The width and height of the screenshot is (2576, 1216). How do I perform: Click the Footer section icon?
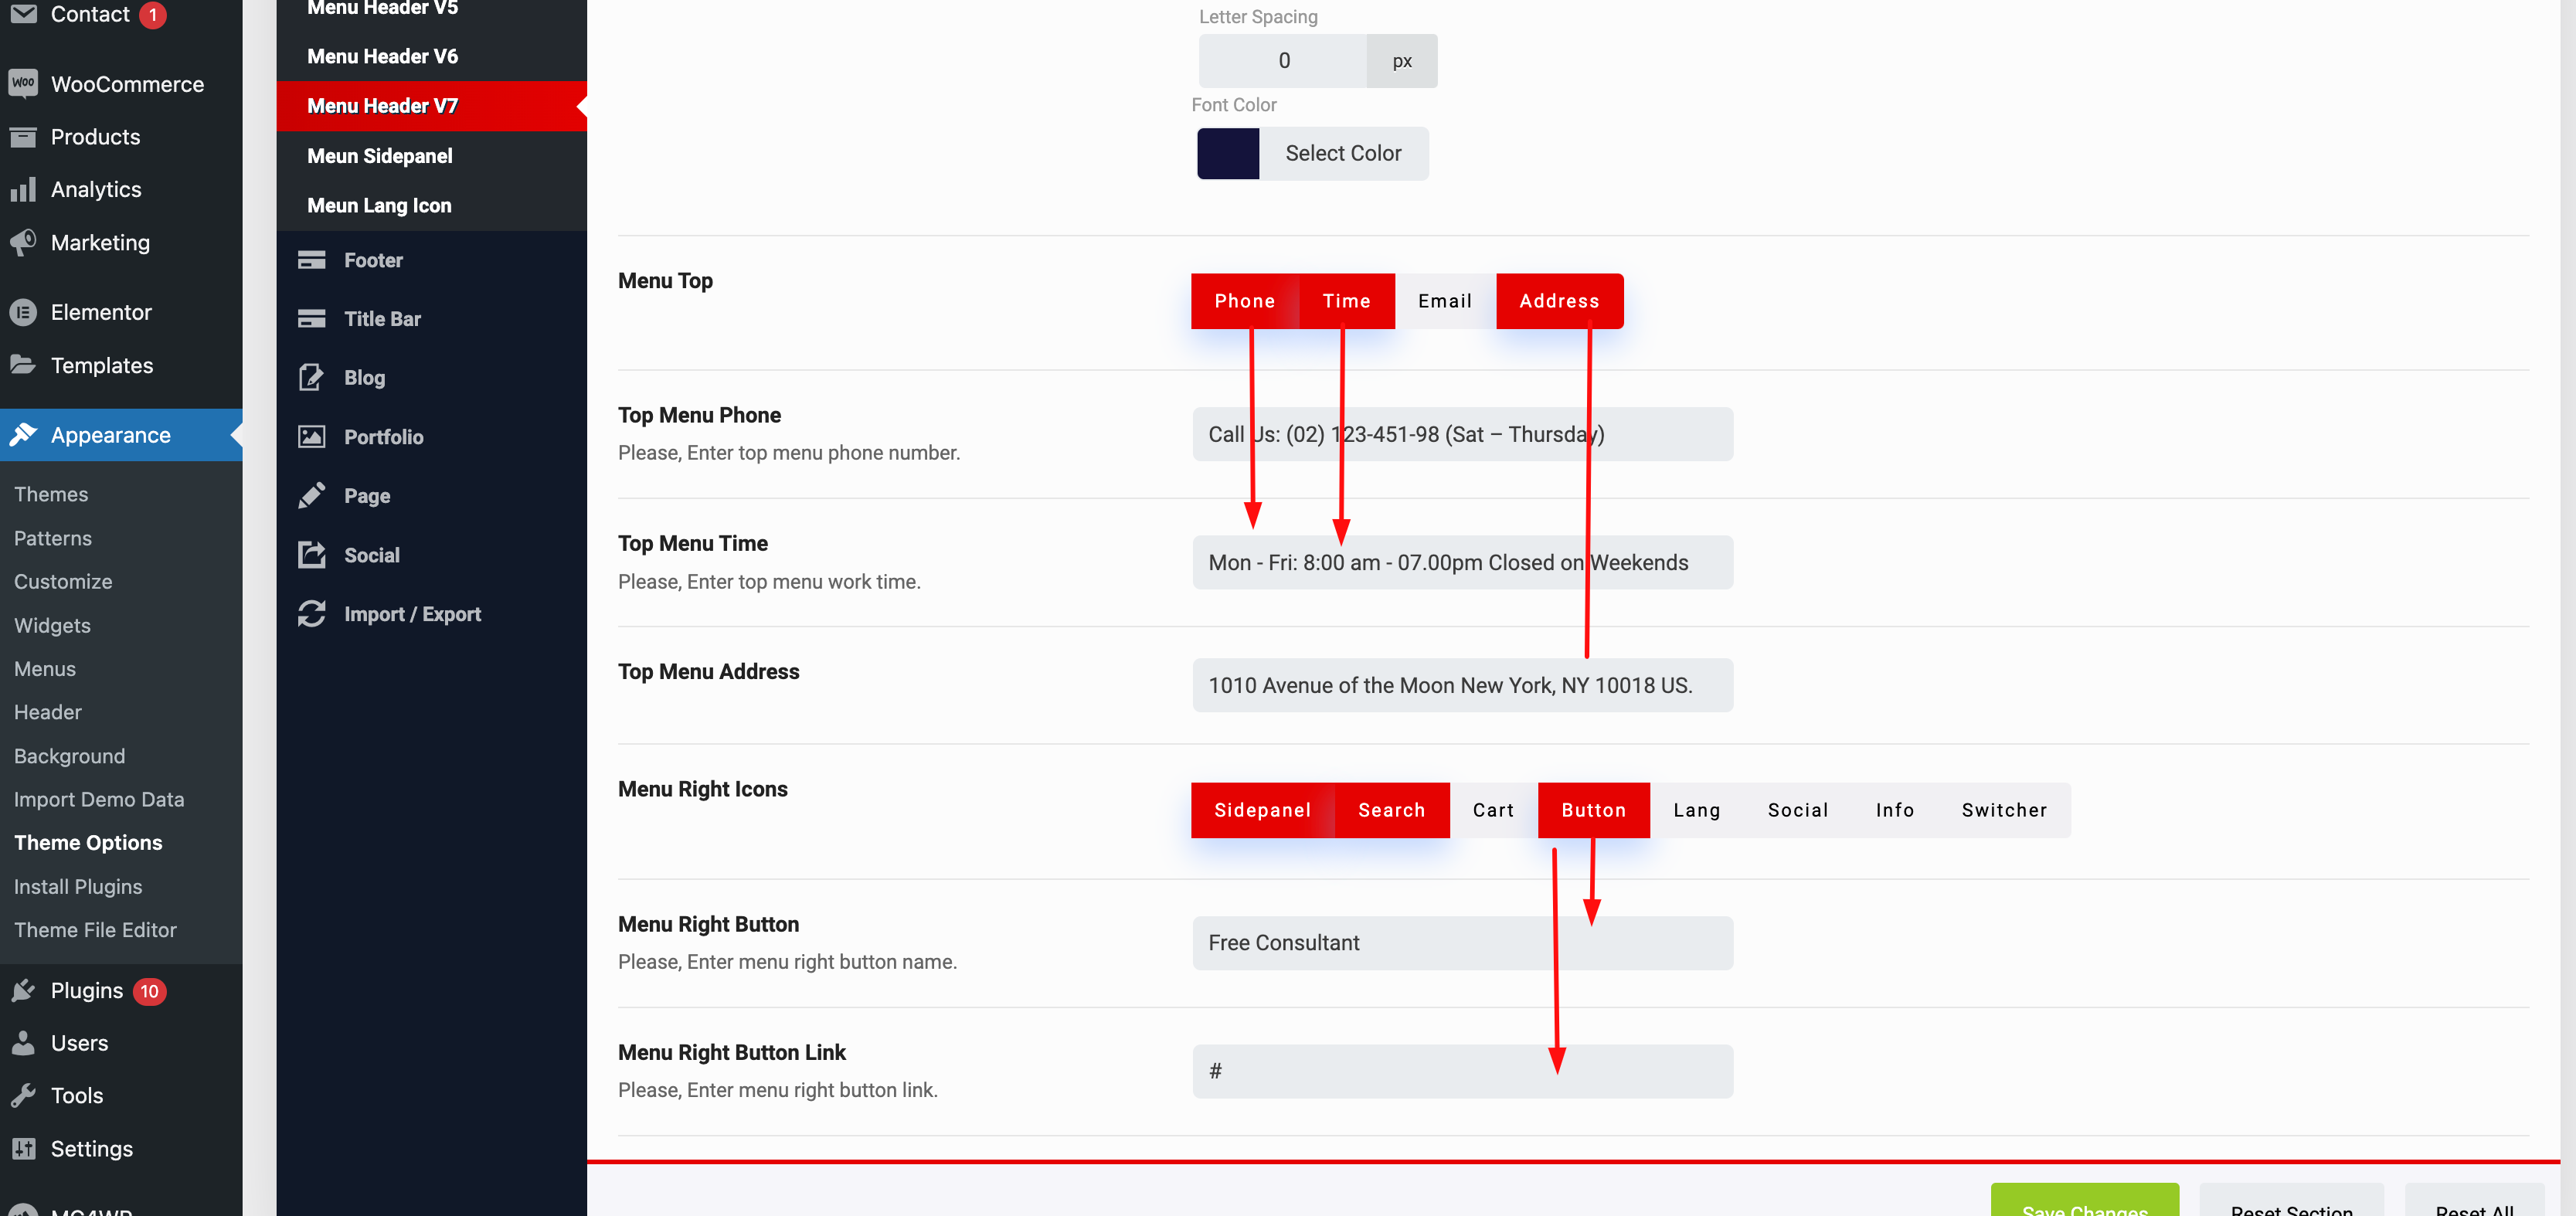(312, 260)
